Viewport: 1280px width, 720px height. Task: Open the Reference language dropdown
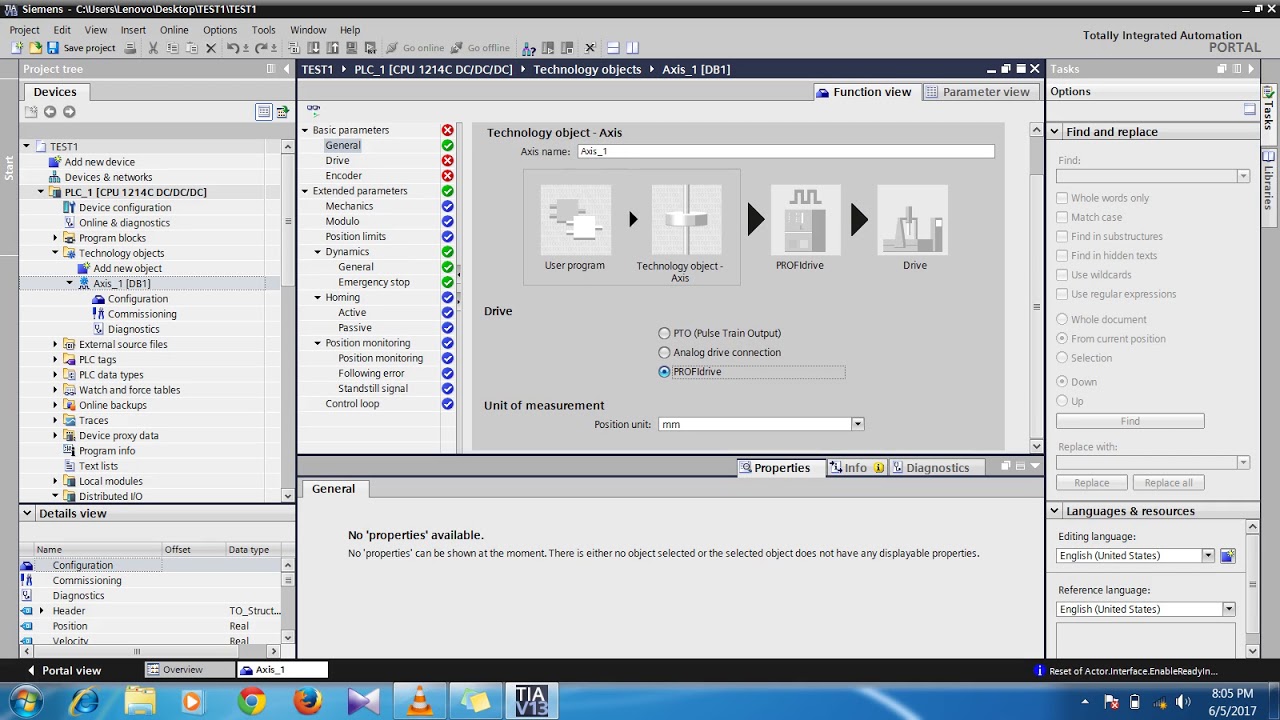tap(1229, 609)
